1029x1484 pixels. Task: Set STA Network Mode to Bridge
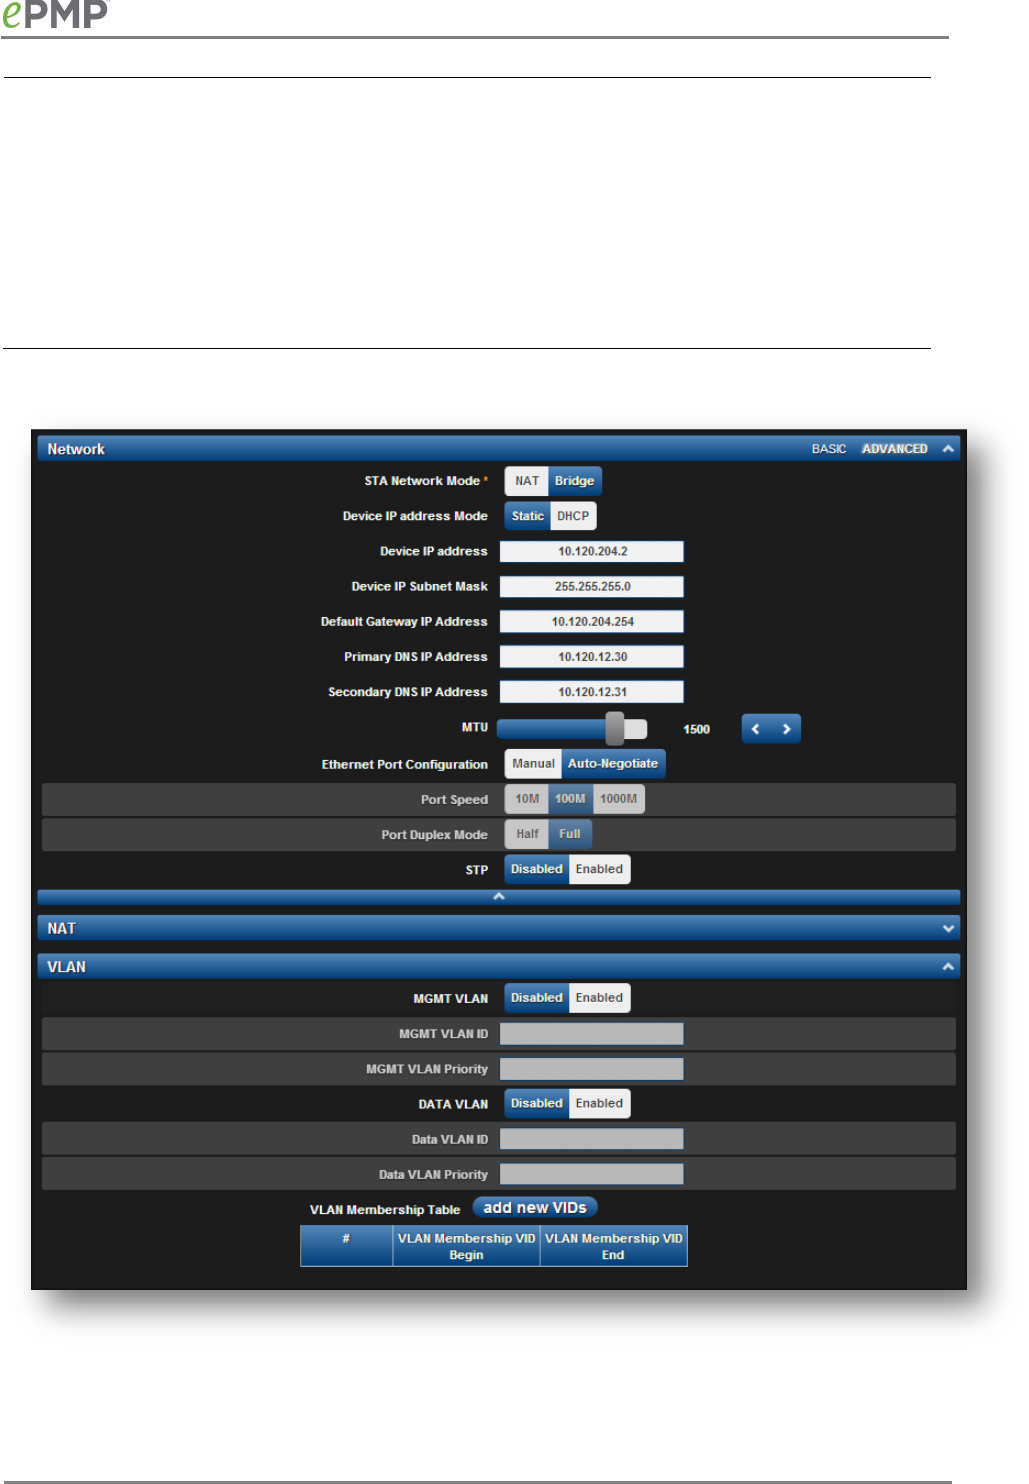pyautogui.click(x=575, y=481)
